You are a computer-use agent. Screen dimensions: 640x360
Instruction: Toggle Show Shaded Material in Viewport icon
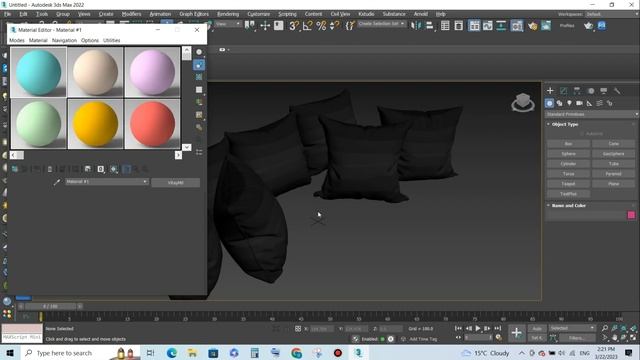(x=113, y=169)
